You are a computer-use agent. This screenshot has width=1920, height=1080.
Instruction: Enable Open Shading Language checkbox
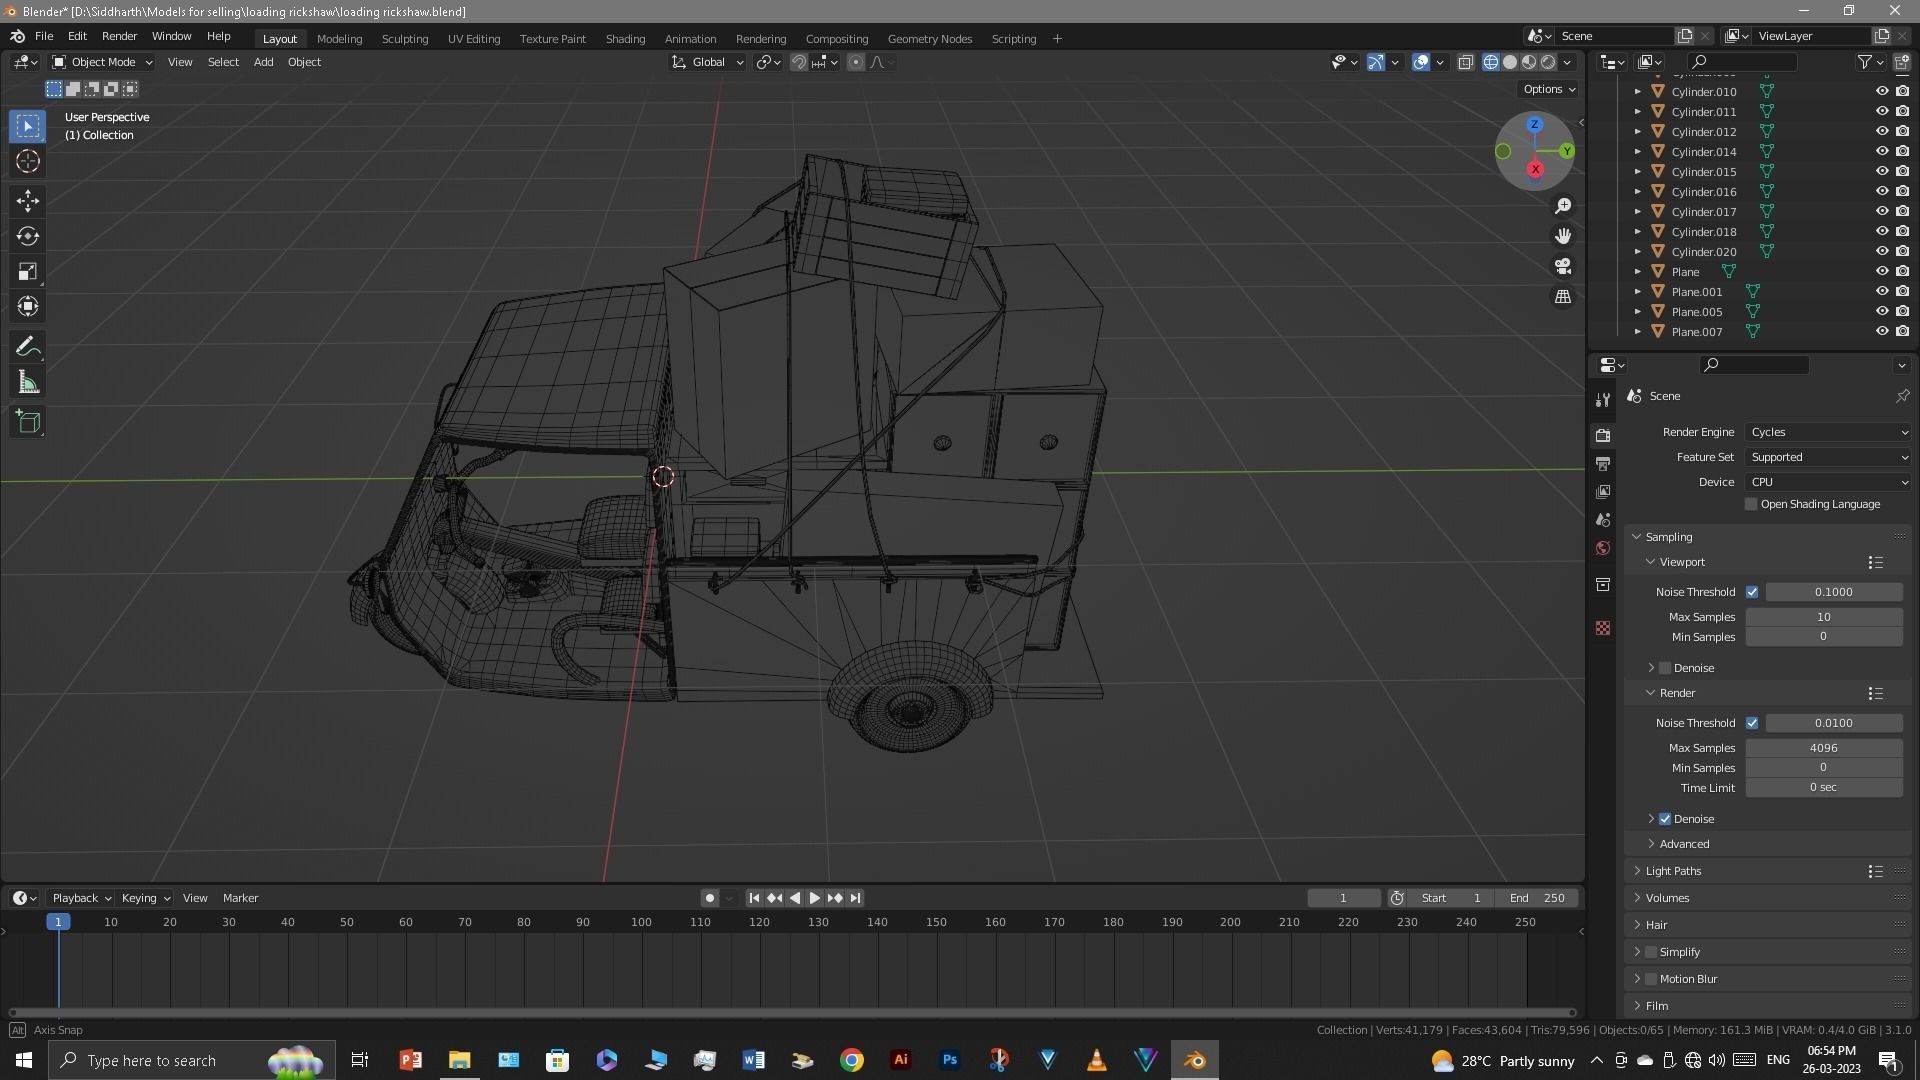1751,504
